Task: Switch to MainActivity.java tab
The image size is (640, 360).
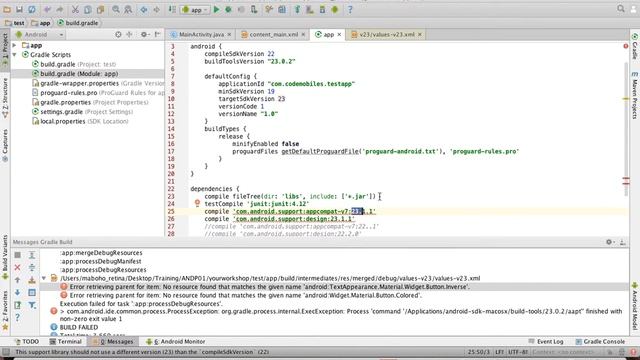Action: click(x=201, y=35)
